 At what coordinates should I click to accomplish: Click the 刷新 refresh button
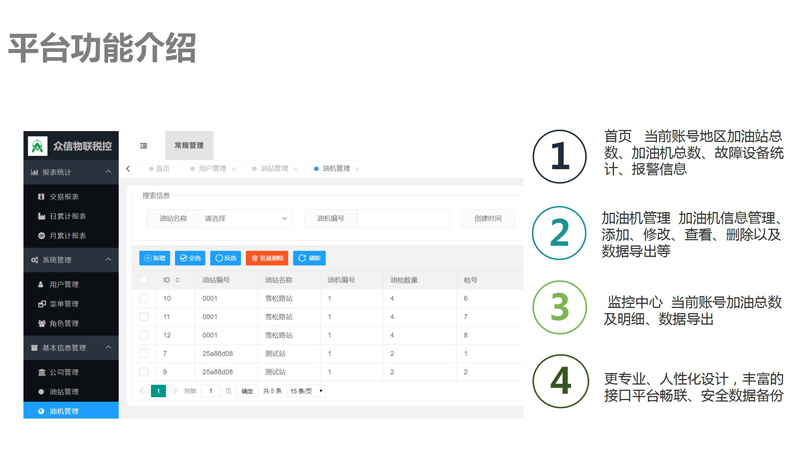coord(309,258)
